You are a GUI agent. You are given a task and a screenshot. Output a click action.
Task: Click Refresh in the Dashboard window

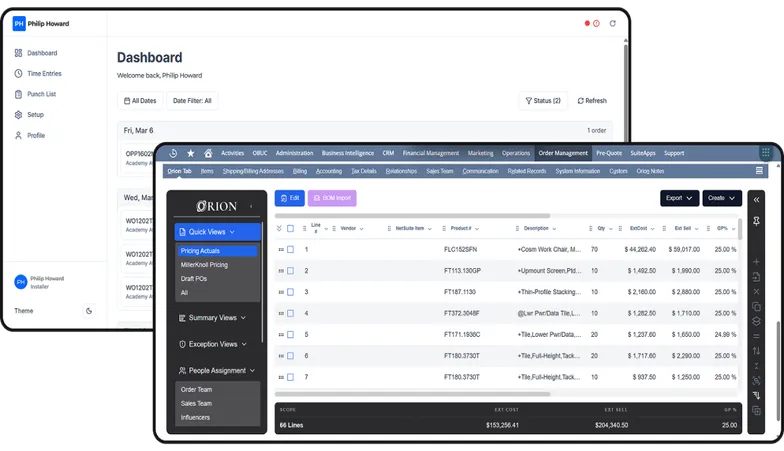[592, 100]
